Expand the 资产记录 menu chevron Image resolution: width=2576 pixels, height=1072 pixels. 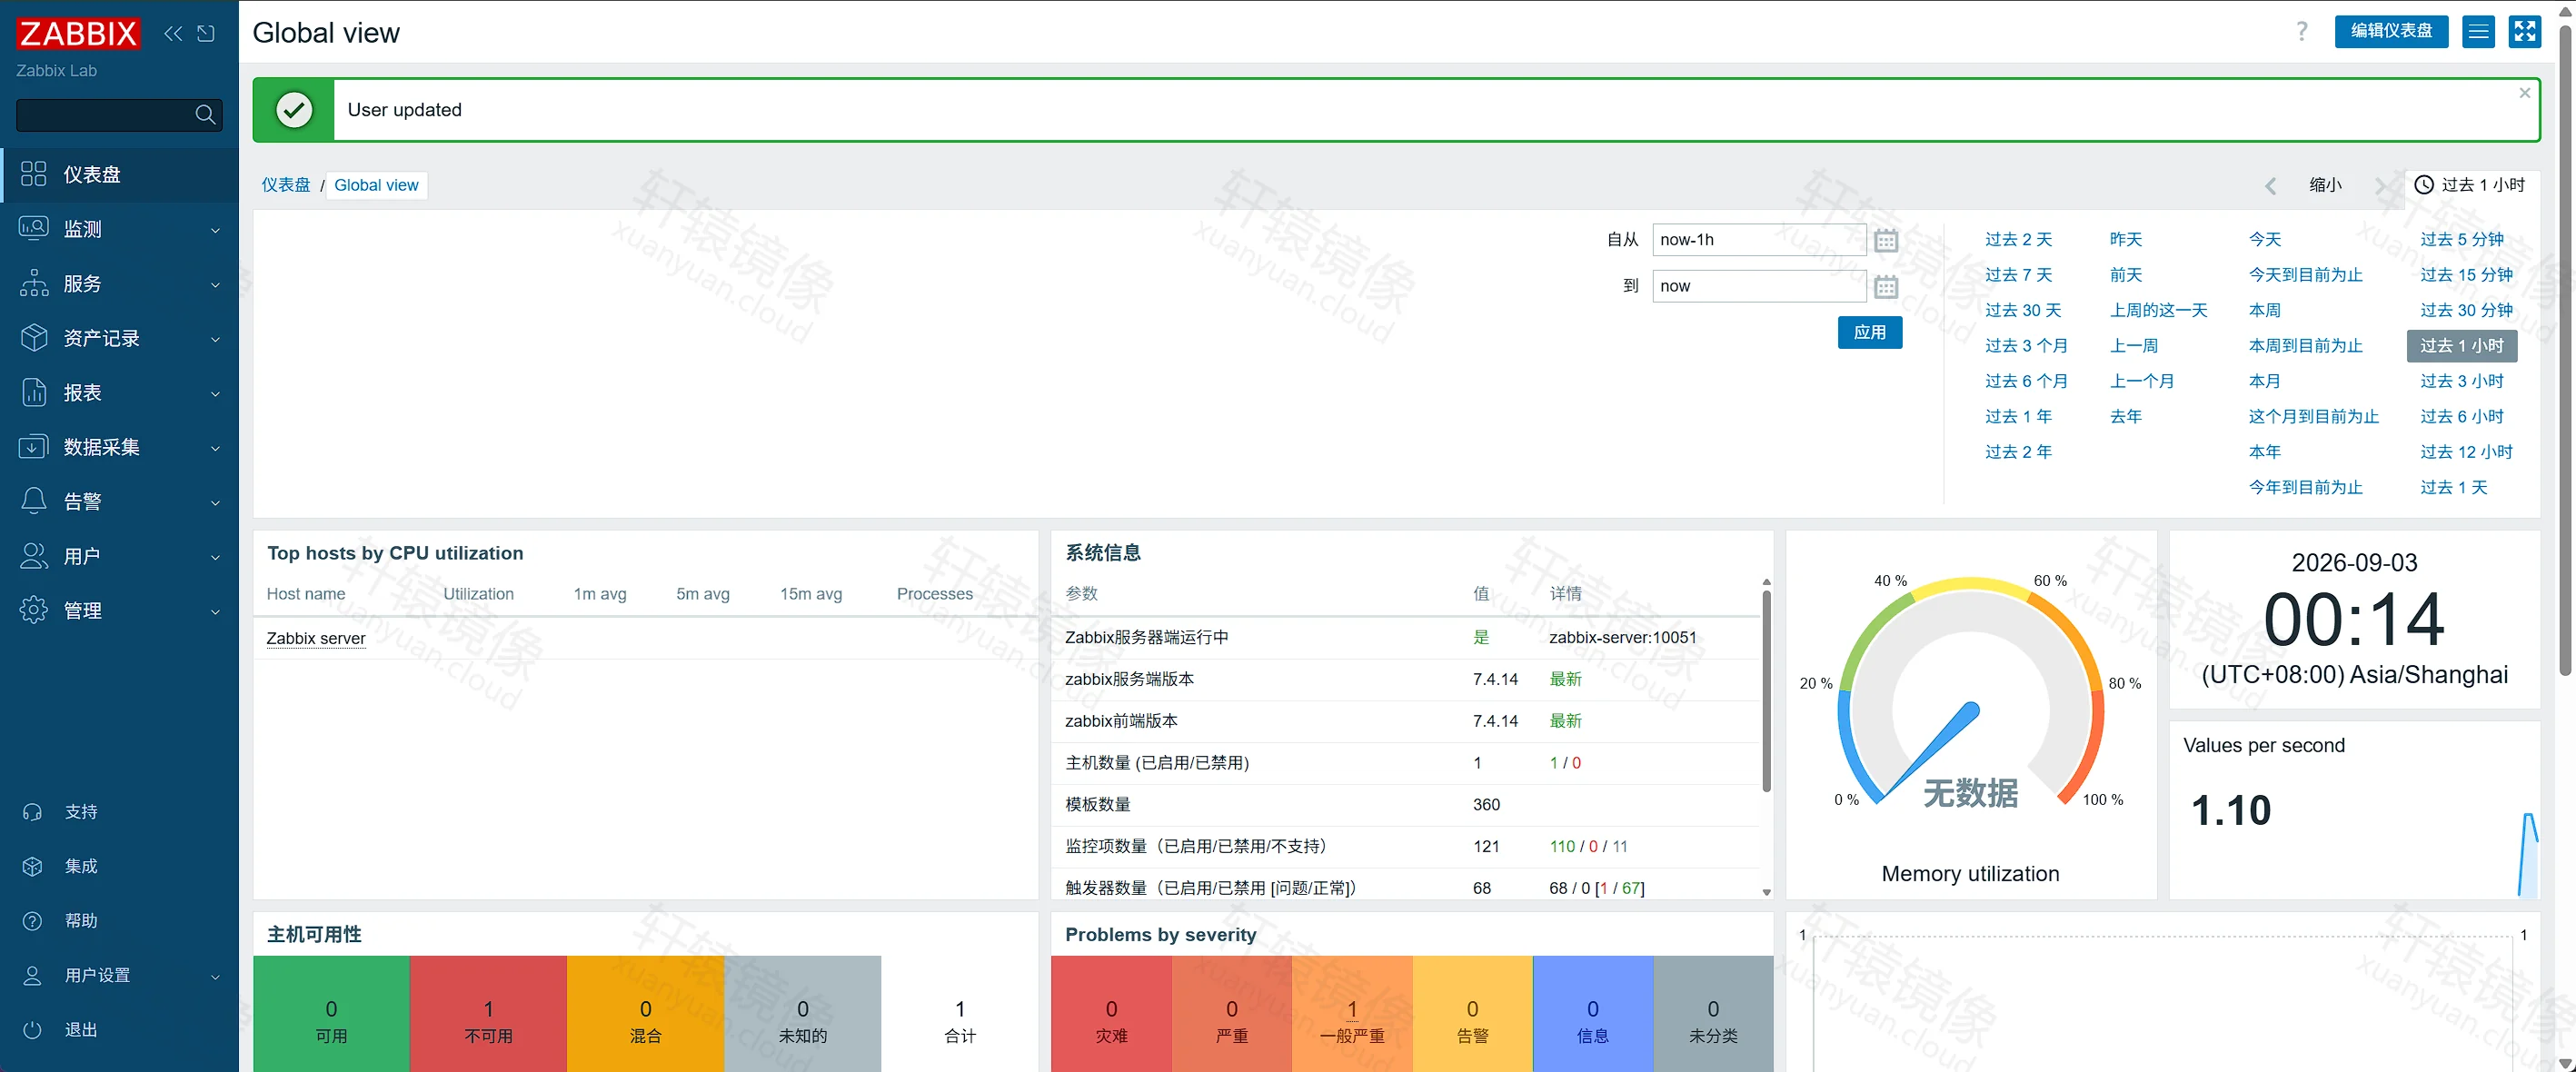point(215,339)
